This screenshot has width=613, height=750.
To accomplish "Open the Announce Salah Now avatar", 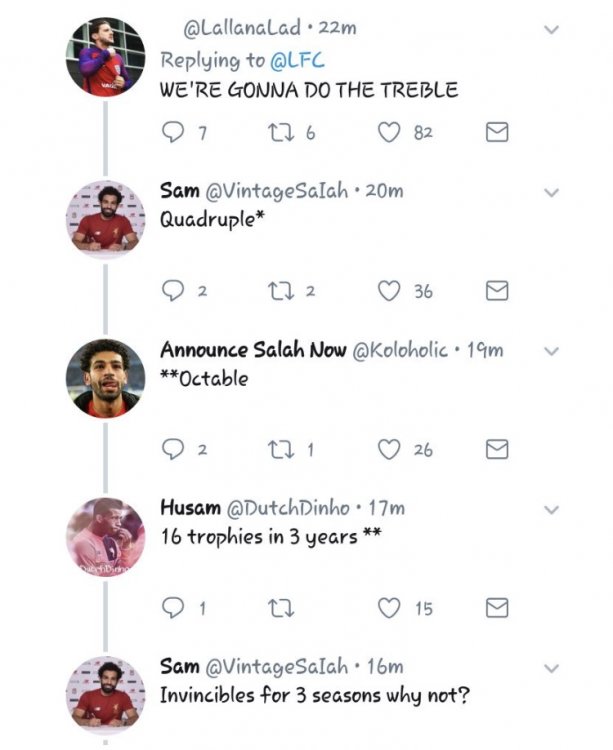I will coord(105,378).
